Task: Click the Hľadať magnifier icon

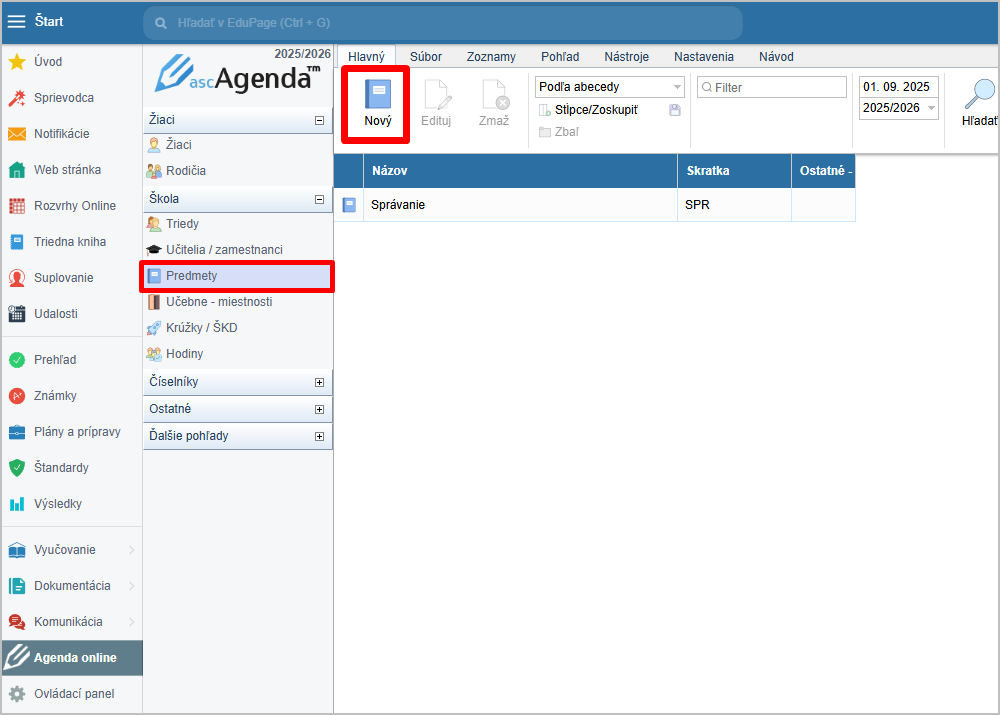Action: point(978,95)
